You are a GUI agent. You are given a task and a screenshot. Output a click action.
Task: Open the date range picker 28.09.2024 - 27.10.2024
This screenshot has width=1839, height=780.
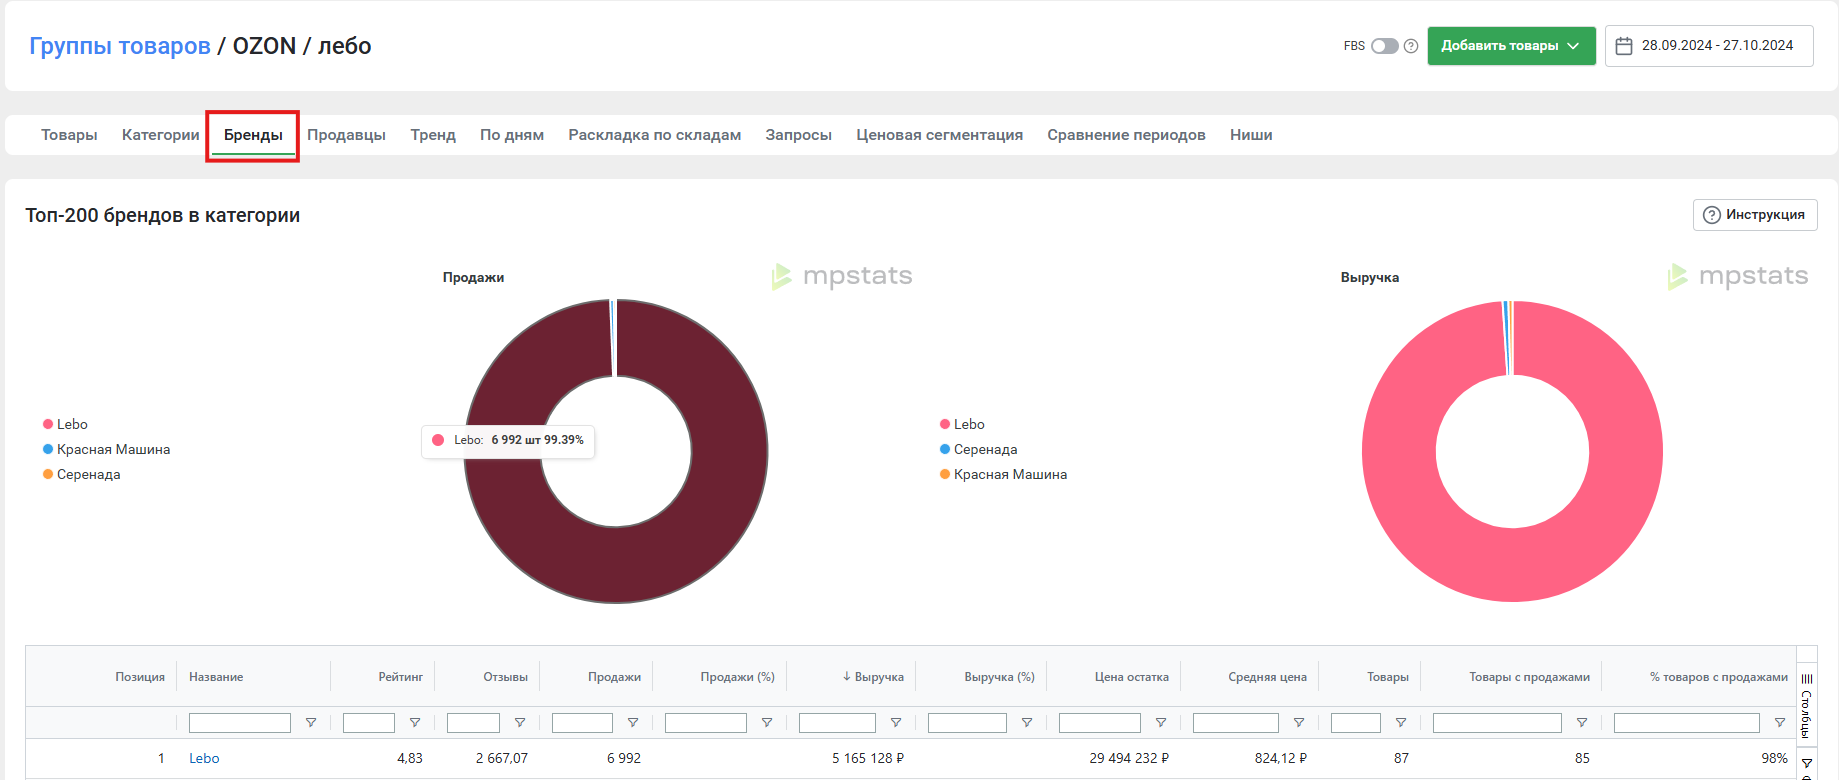coord(1709,46)
